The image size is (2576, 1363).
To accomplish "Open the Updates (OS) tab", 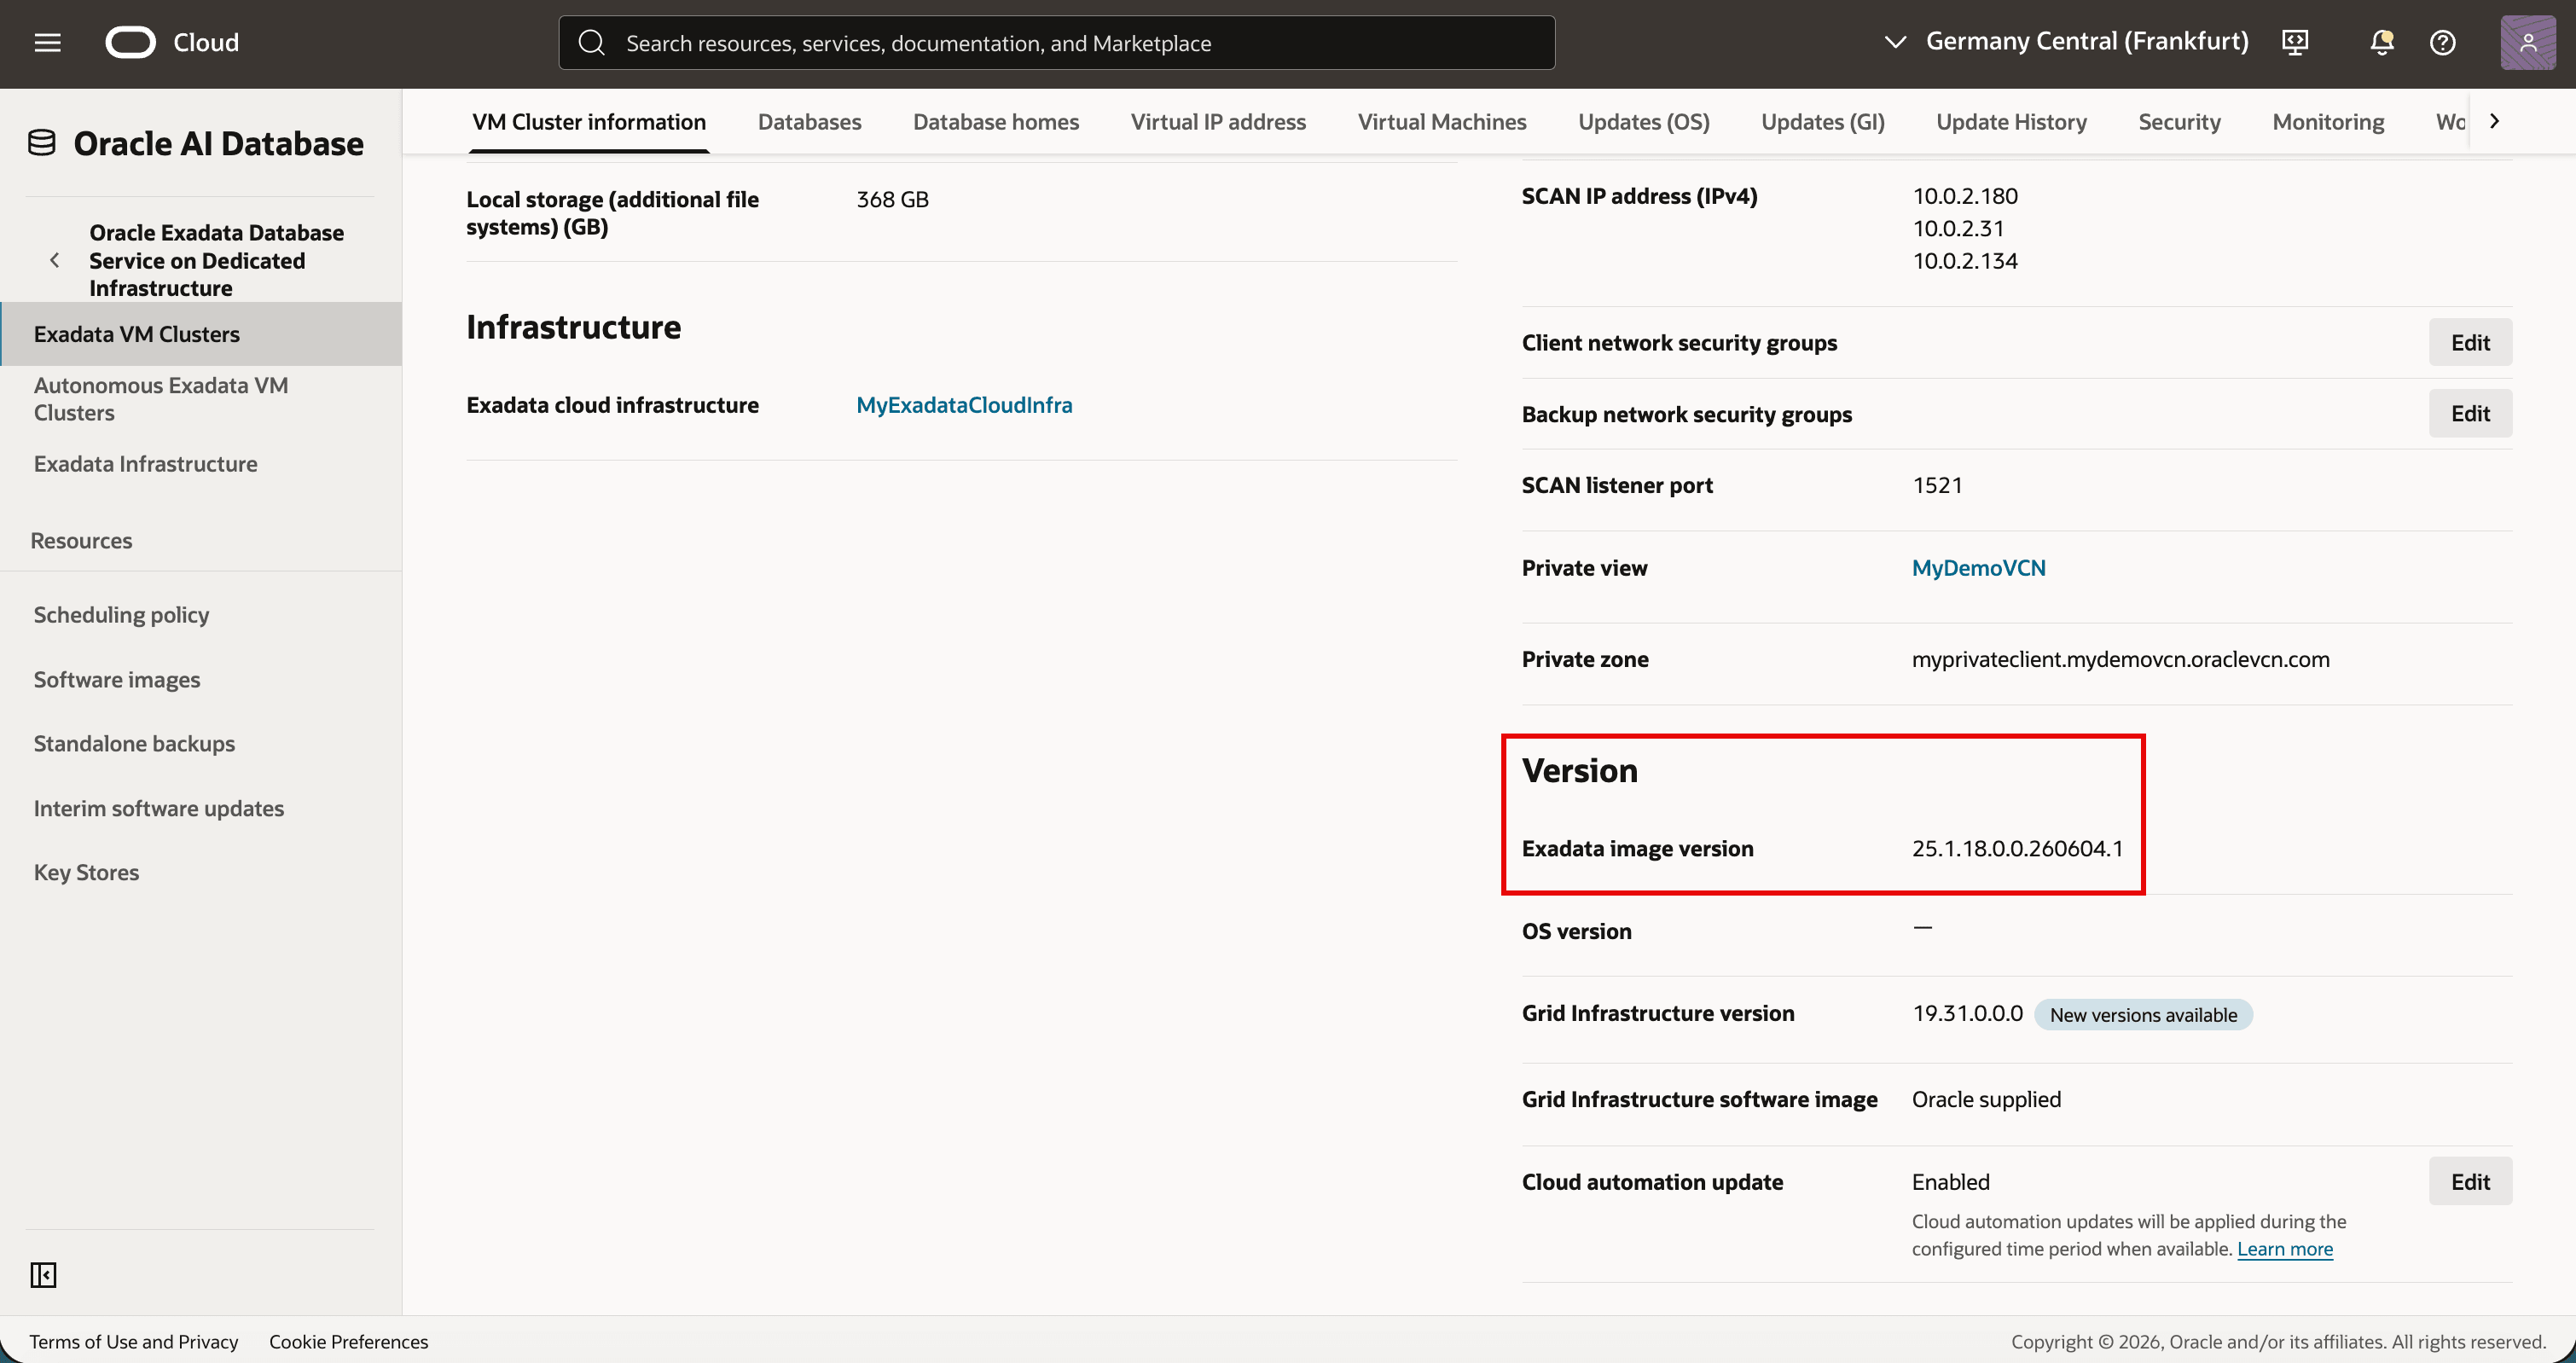I will 1644,121.
